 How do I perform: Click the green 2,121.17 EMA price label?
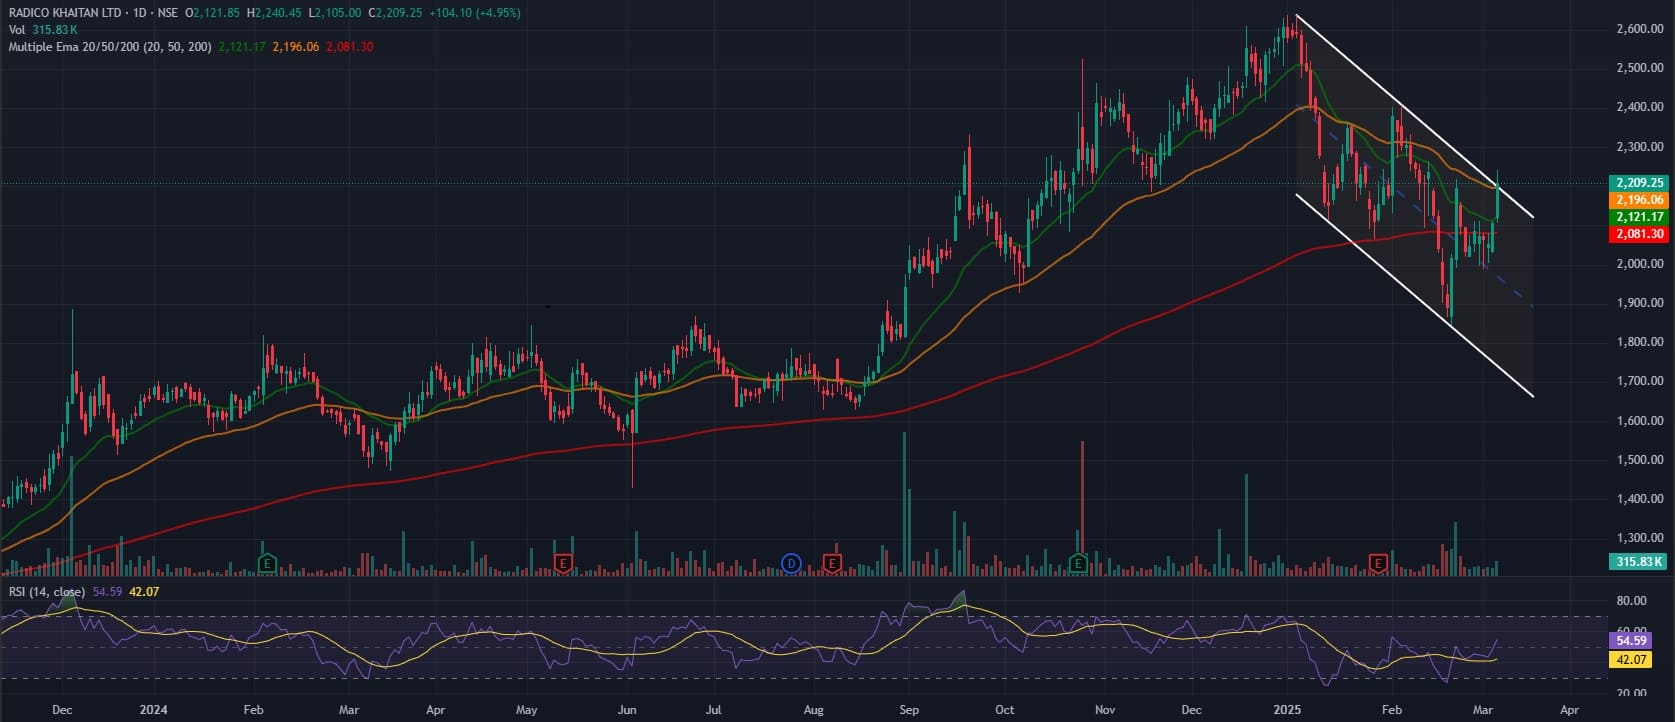coord(1639,217)
